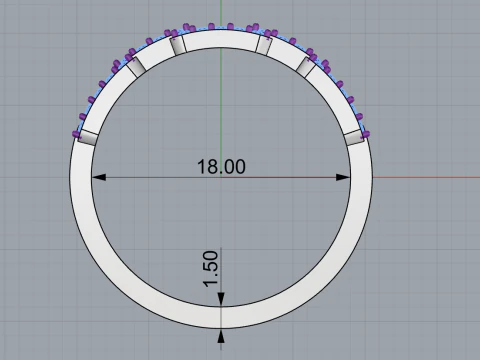Select the 18.00 diameter dimension text
Screen dimensions: 480x360
pos(221,167)
